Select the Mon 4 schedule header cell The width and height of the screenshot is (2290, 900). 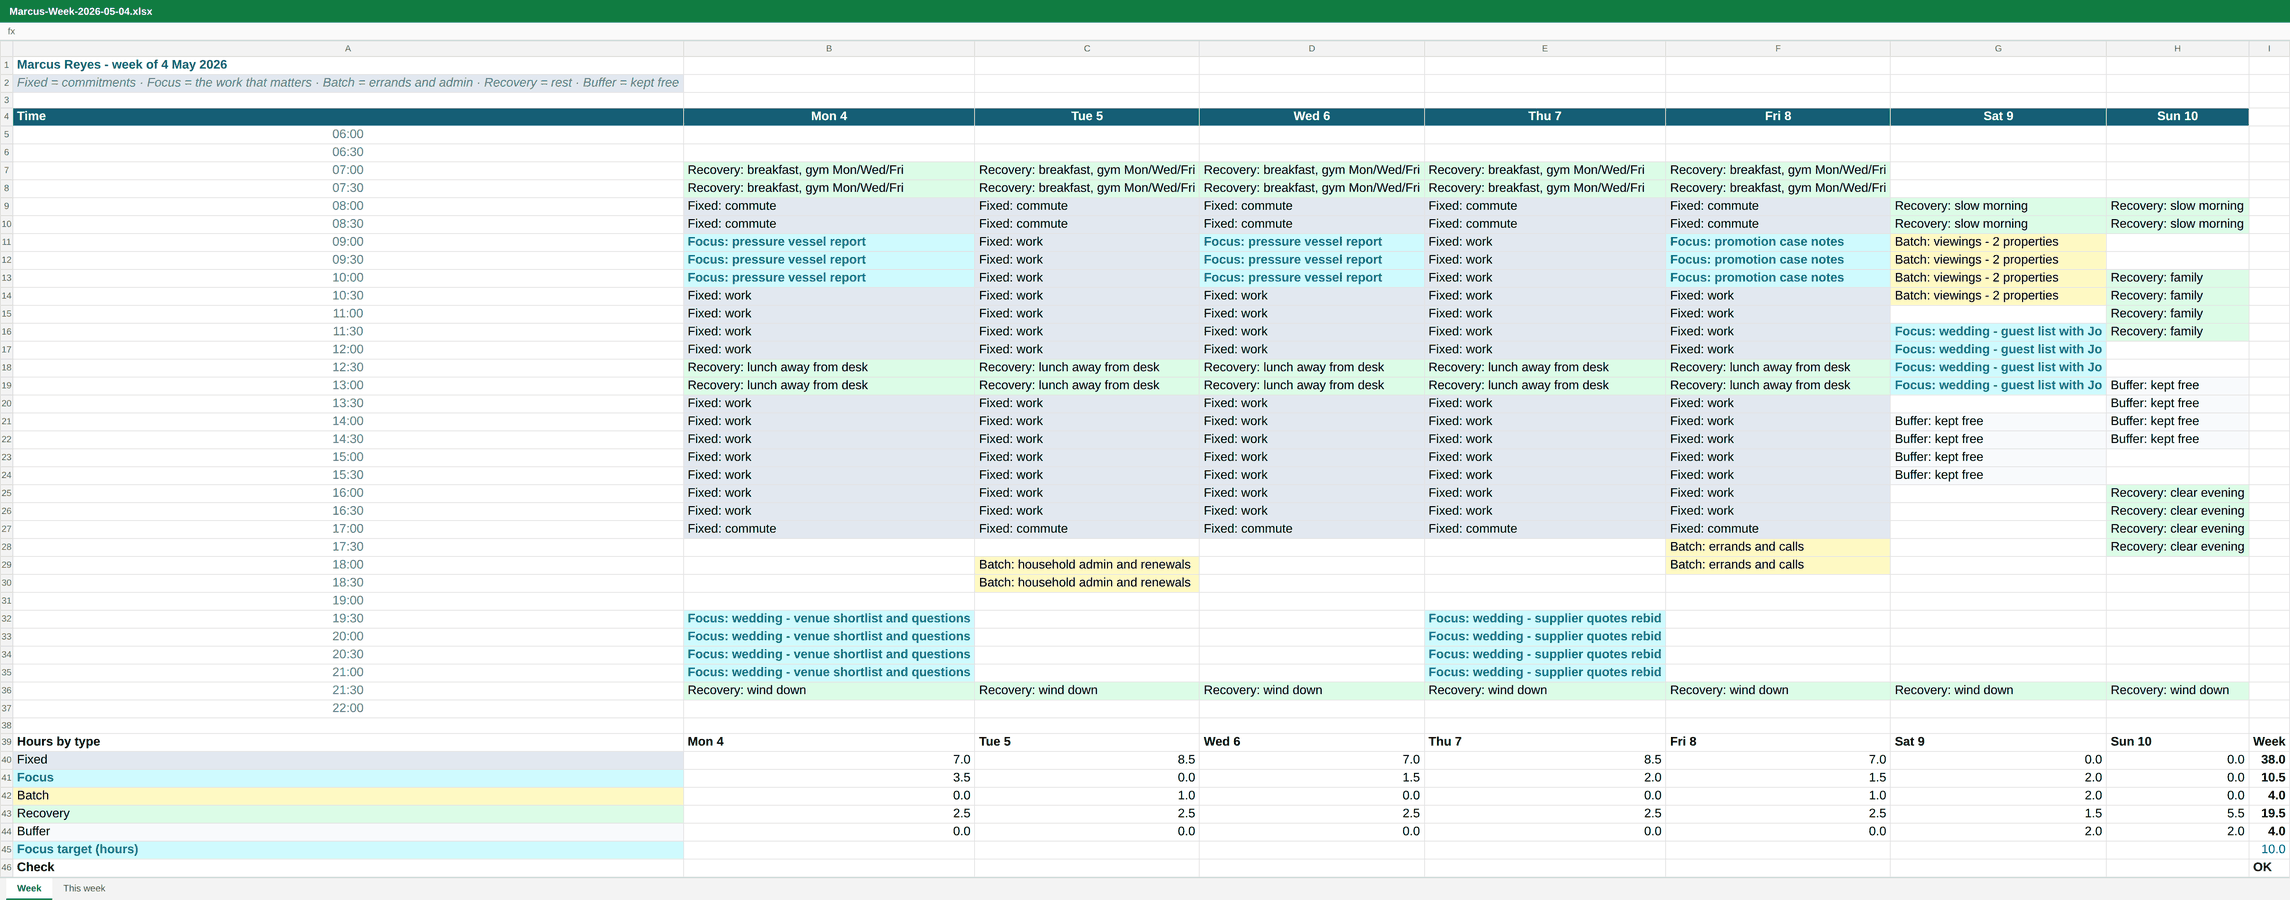829,116
